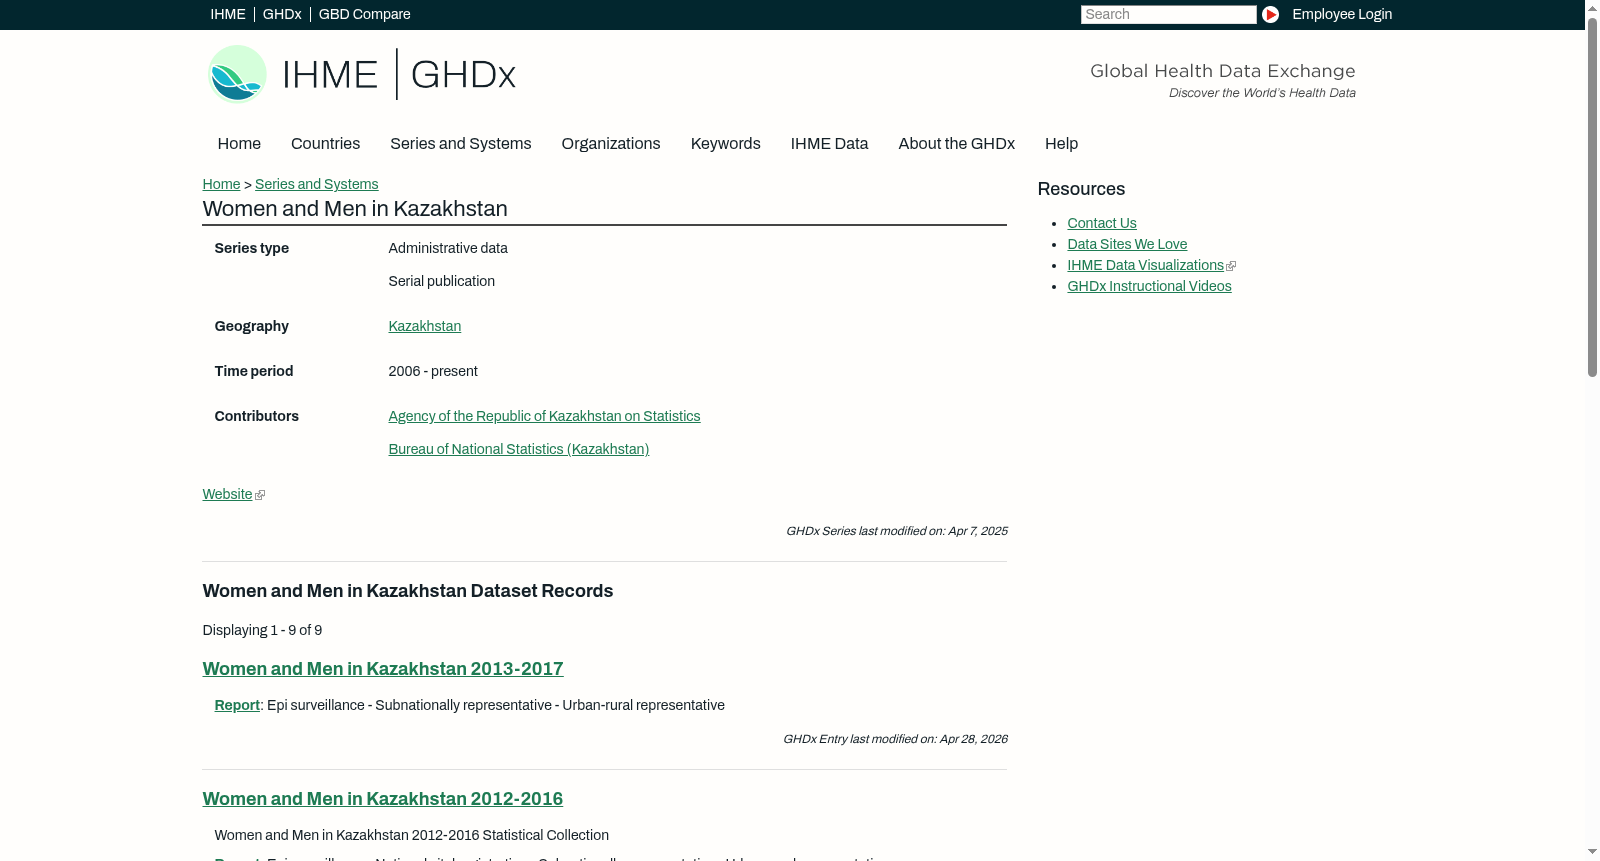Click 'Discover the World's Health Data' tagline

1263,93
